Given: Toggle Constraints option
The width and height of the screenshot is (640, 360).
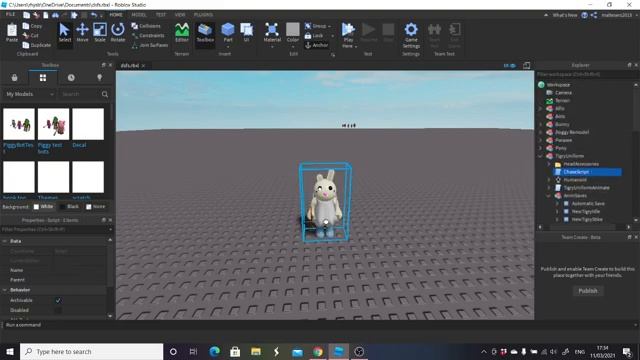Looking at the screenshot, I should [x=148, y=36].
